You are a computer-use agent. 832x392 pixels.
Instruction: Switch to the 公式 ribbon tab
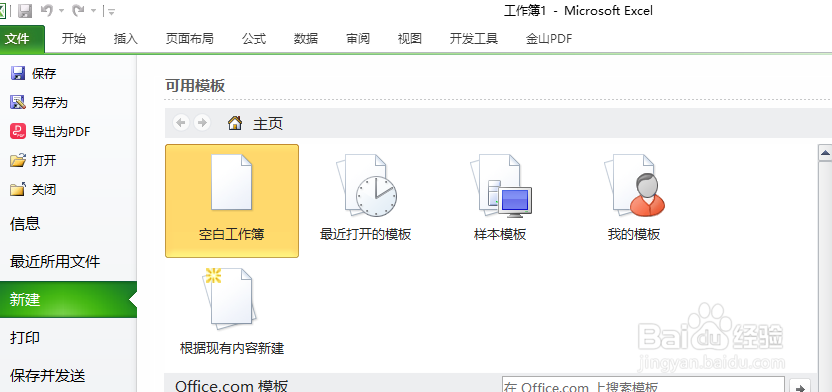click(x=254, y=39)
